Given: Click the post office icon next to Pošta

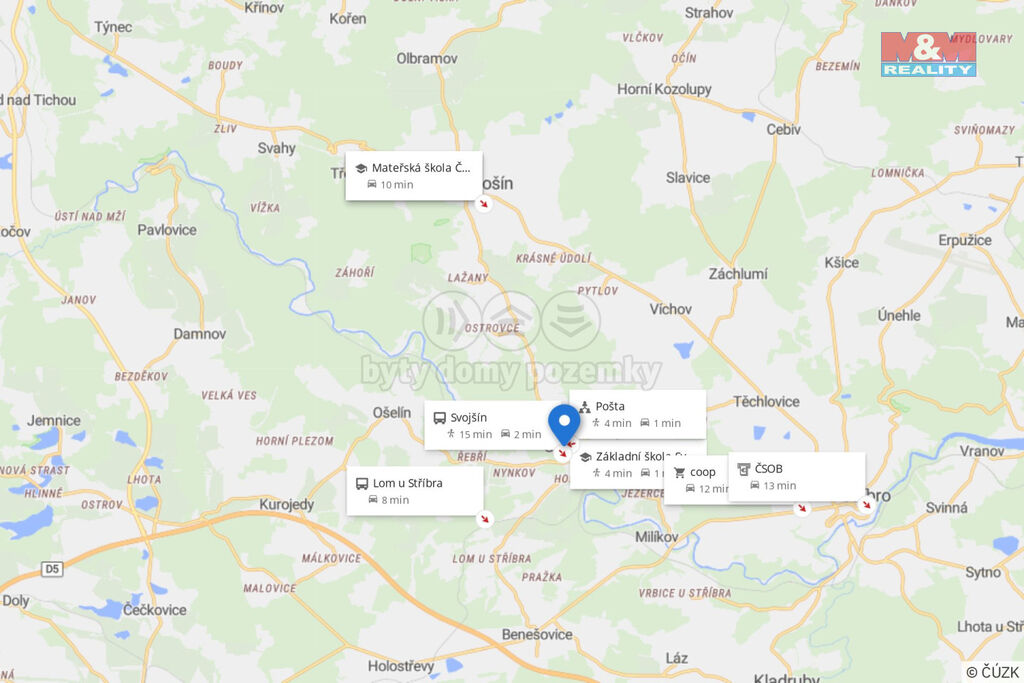Looking at the screenshot, I should click(x=584, y=407).
